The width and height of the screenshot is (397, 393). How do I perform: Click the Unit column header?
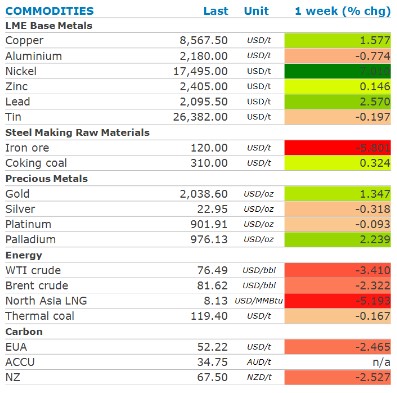pyautogui.click(x=256, y=11)
